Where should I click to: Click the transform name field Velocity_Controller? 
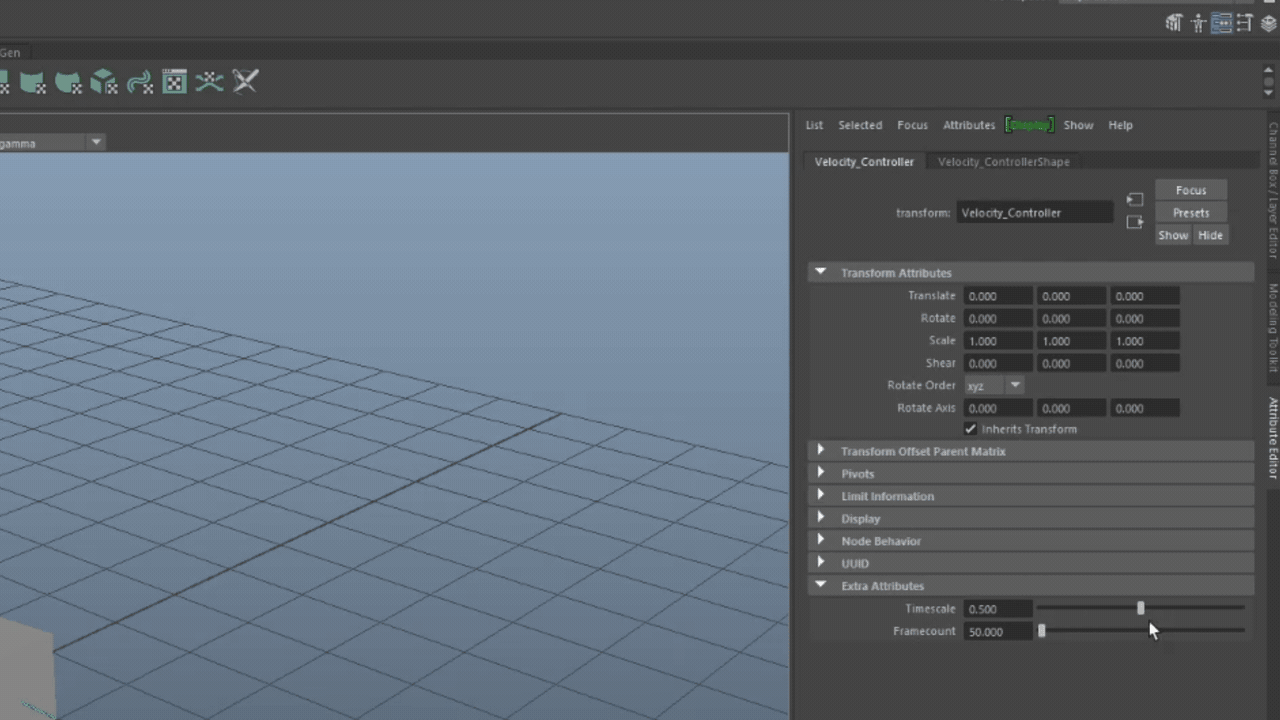pos(1034,212)
